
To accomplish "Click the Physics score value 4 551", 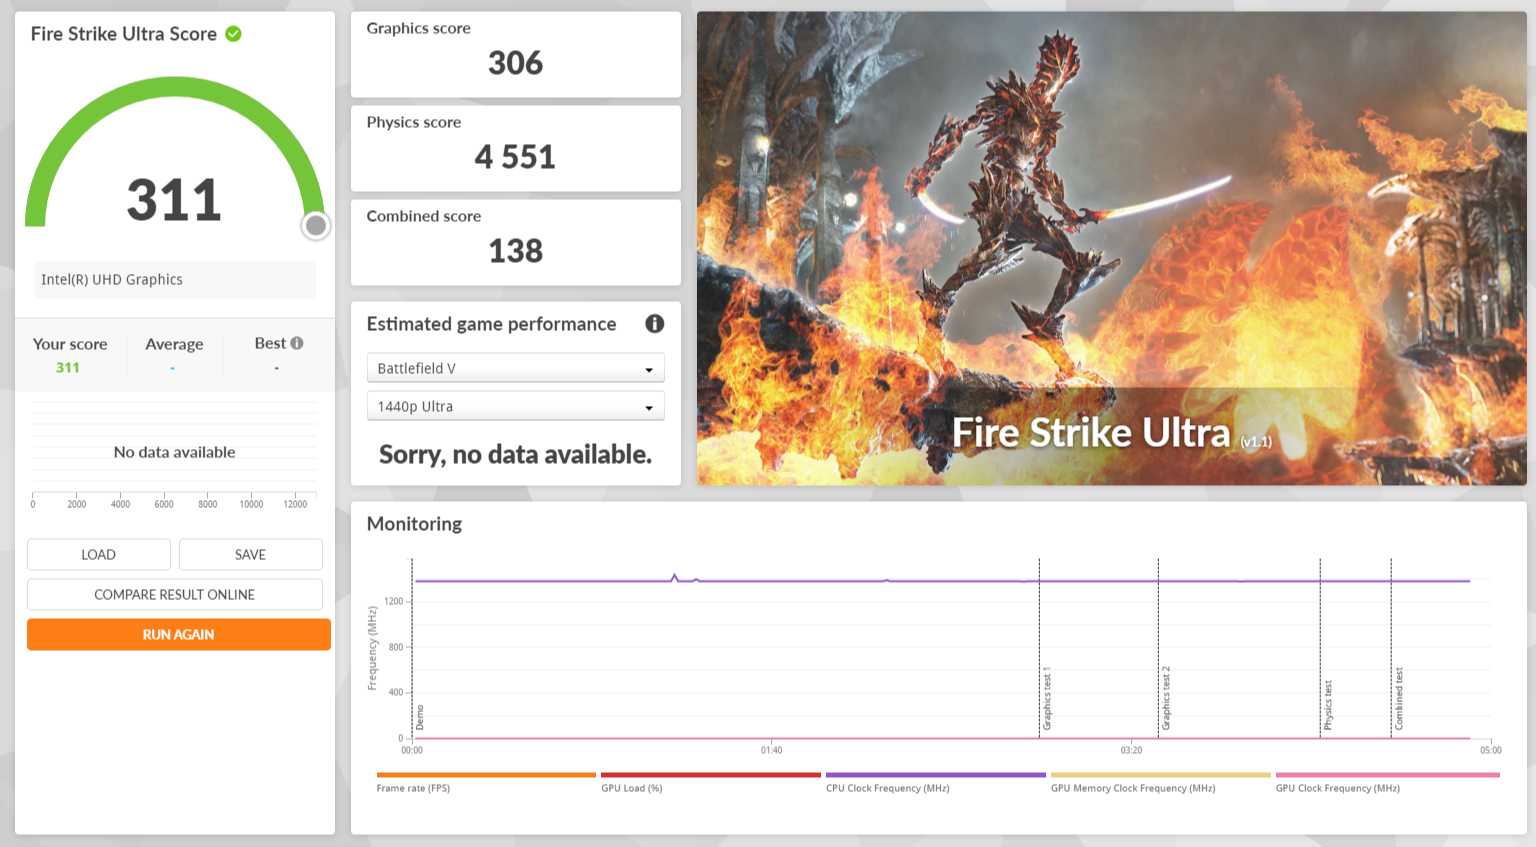I will pyautogui.click(x=515, y=157).
